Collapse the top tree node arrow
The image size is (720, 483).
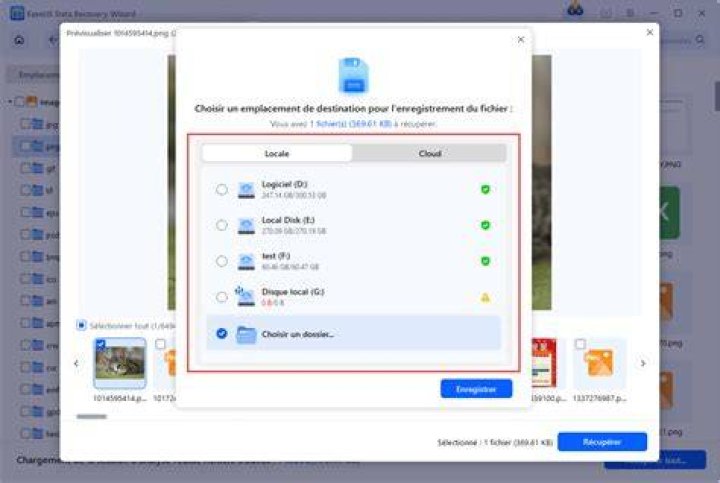(10, 101)
